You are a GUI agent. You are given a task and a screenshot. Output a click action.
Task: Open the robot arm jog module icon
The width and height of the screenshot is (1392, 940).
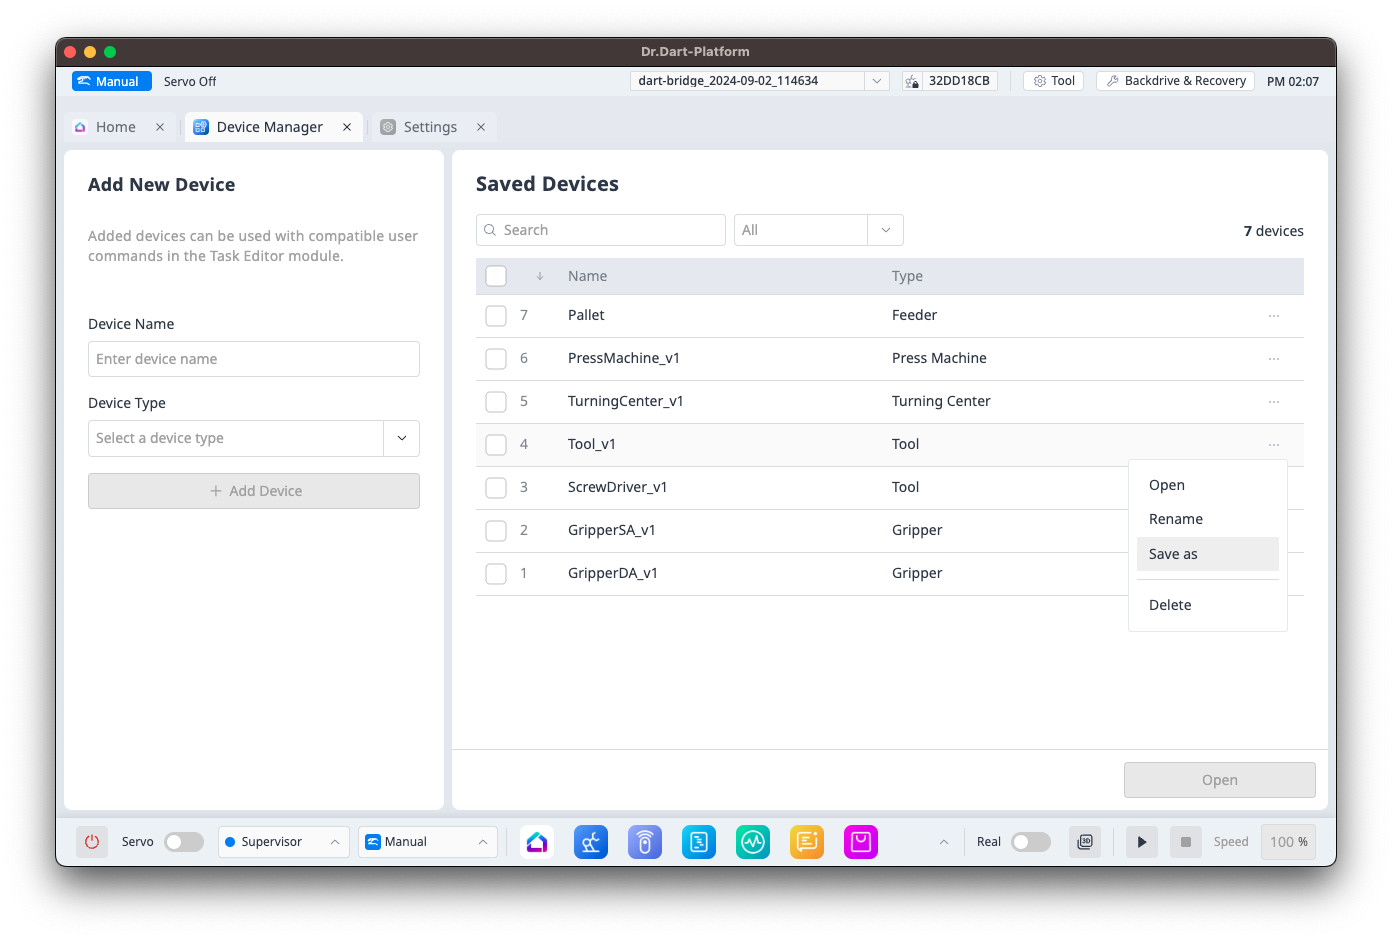tap(591, 842)
